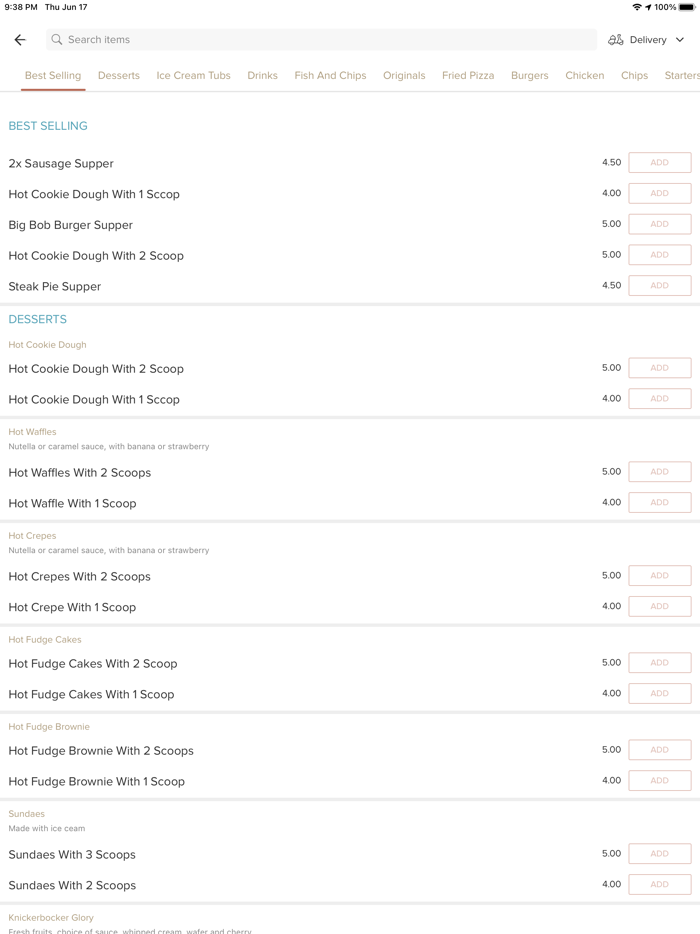
Task: Add Hot Waffles With 2 Scoops
Action: (x=659, y=472)
